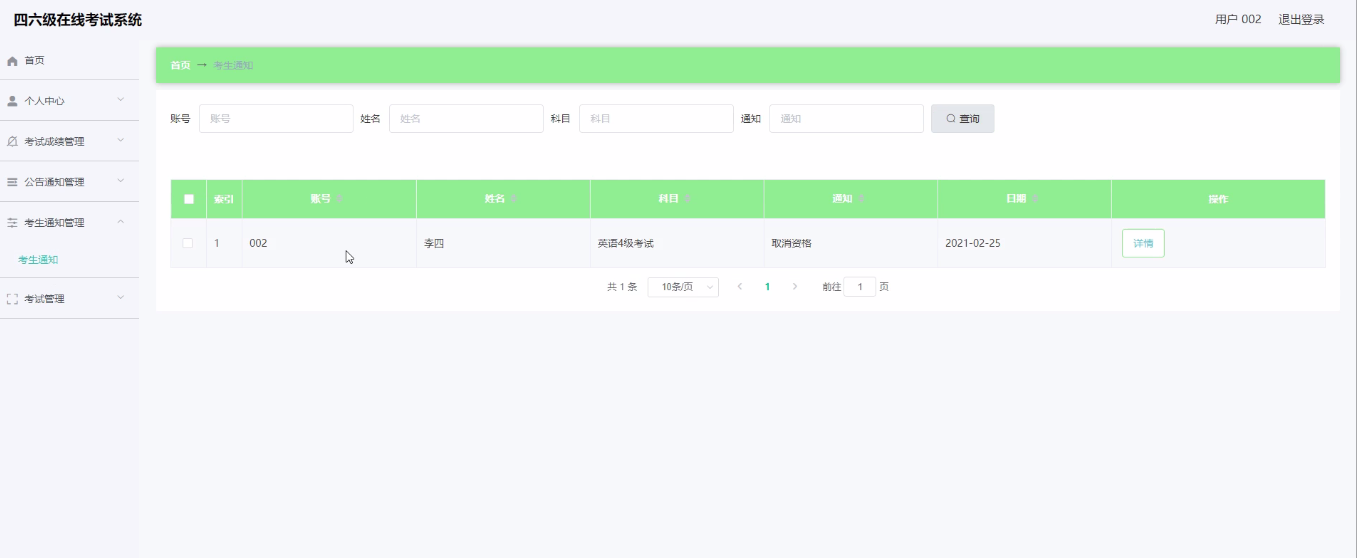
Task: Toggle the select-all checkbox in table header
Action: pyautogui.click(x=188, y=199)
